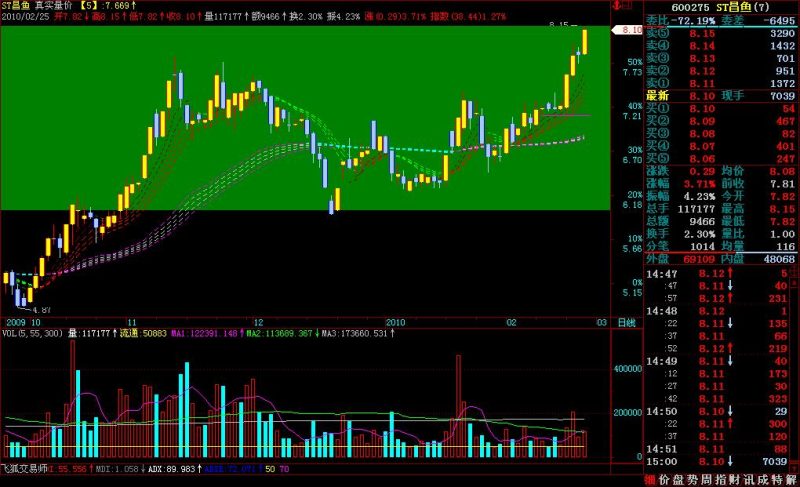This screenshot has height=487, width=800.
Task: Switch to the 指 indicator tab
Action: coord(720,479)
